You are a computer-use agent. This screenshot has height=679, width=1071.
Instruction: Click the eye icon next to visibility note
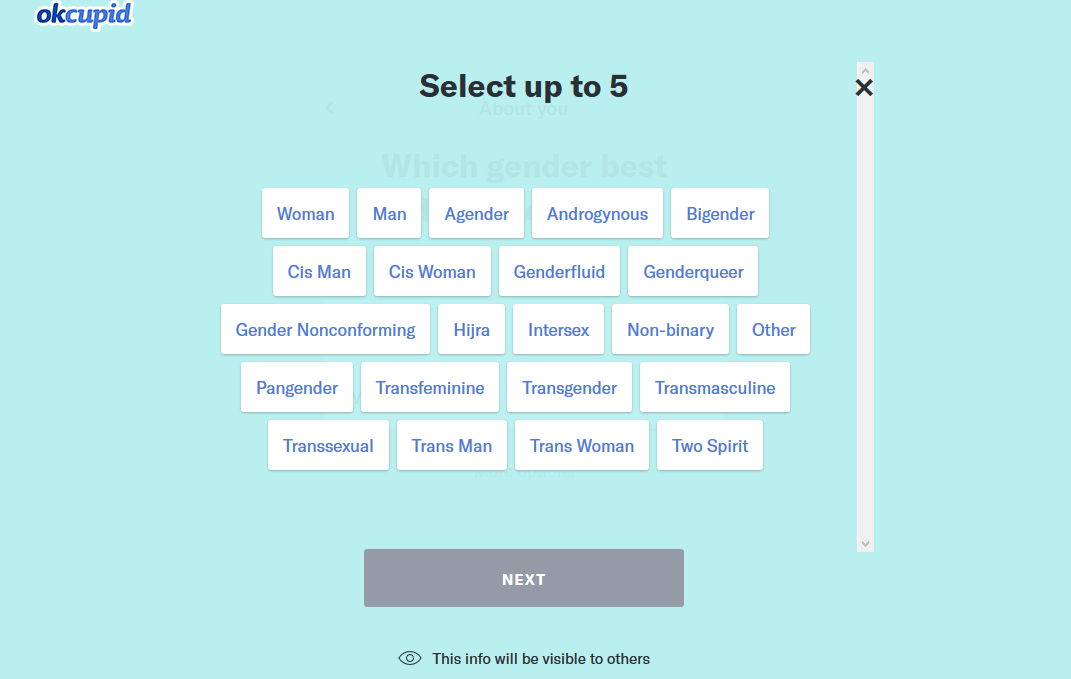(x=409, y=658)
